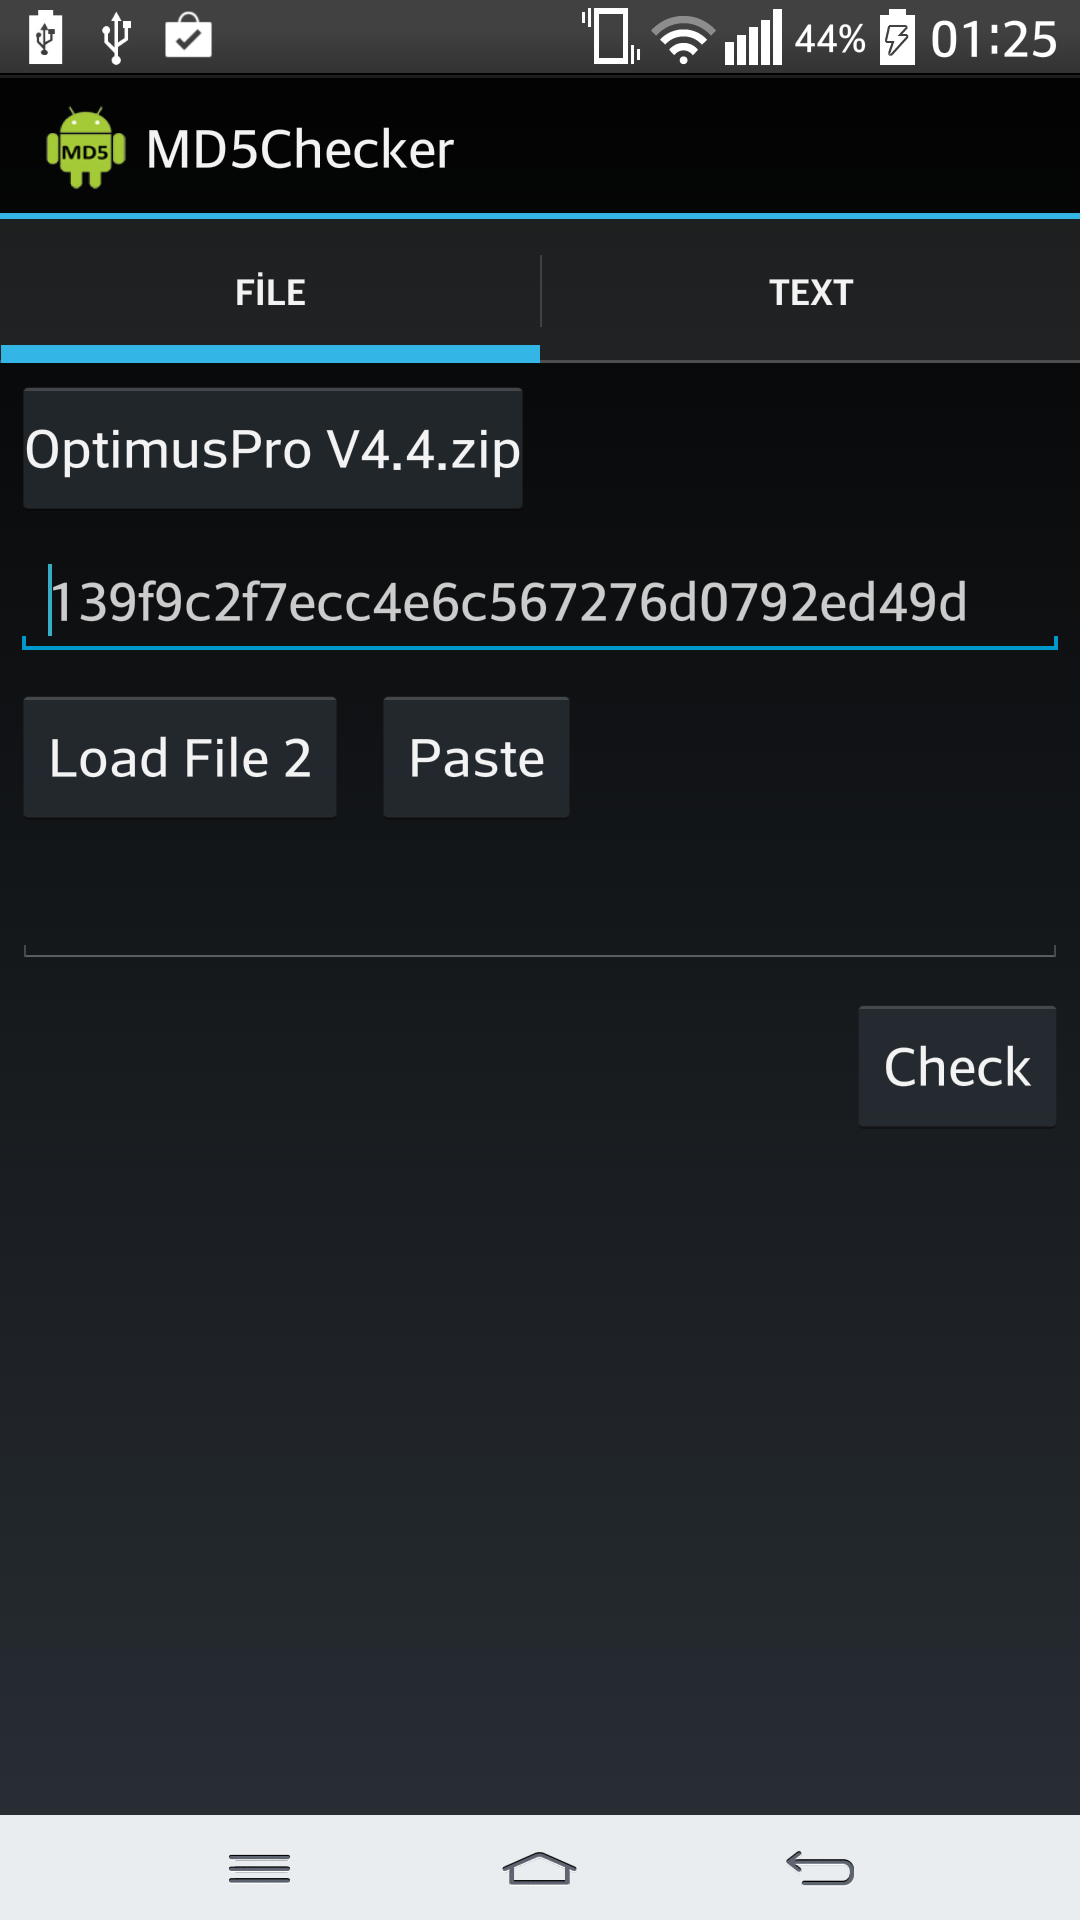The height and width of the screenshot is (1920, 1080).
Task: Tap the Wi-Fi signal status icon
Action: click(684, 40)
